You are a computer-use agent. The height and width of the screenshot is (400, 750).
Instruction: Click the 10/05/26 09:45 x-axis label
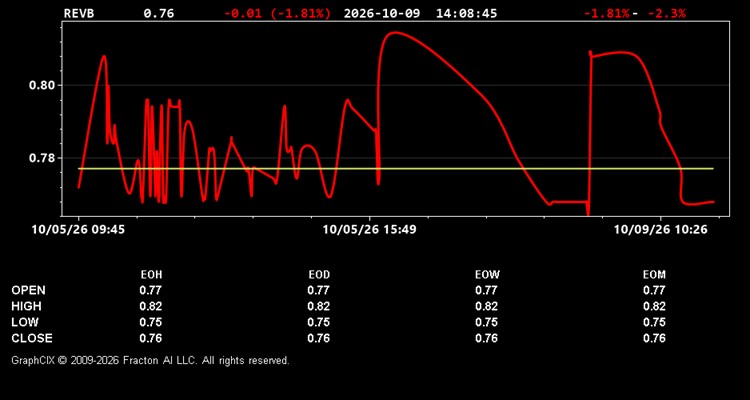78,230
